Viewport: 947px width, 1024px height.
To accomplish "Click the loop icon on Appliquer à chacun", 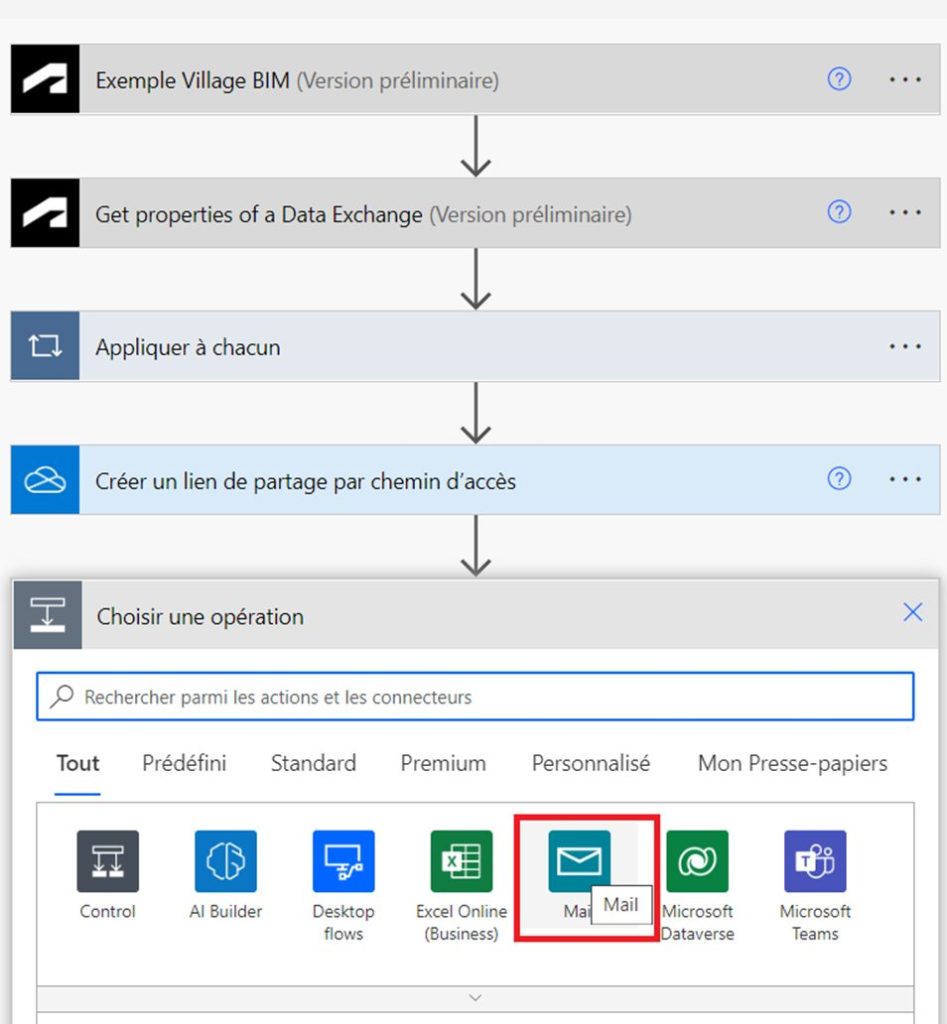I will (x=45, y=345).
